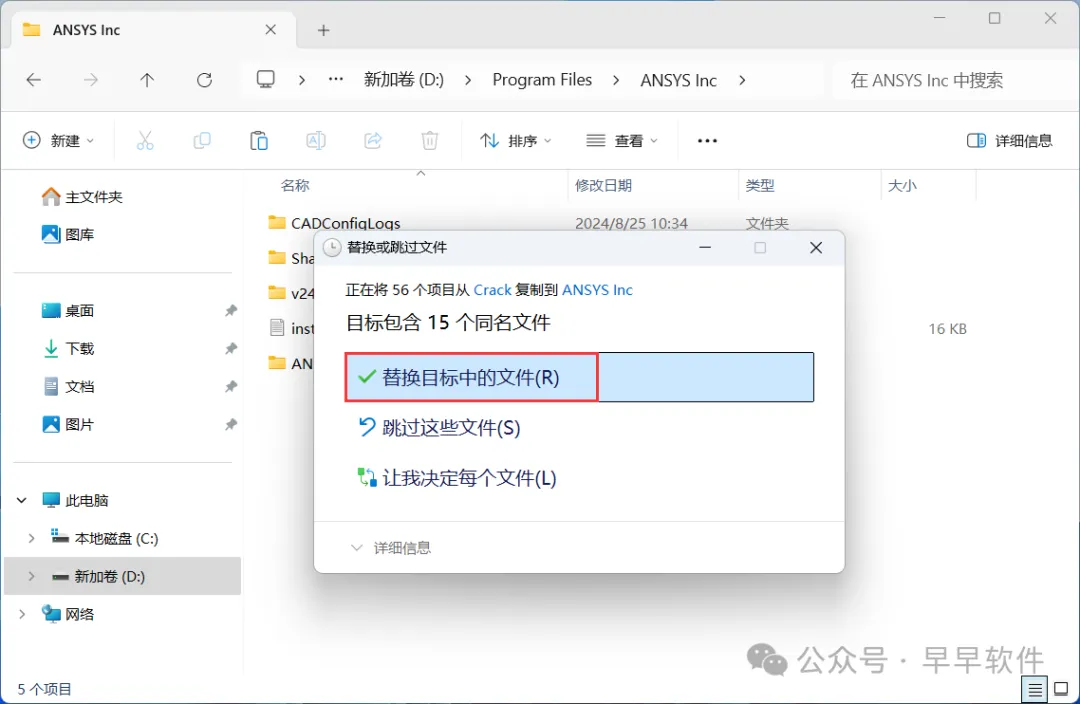Refresh the current folder view

pyautogui.click(x=204, y=80)
